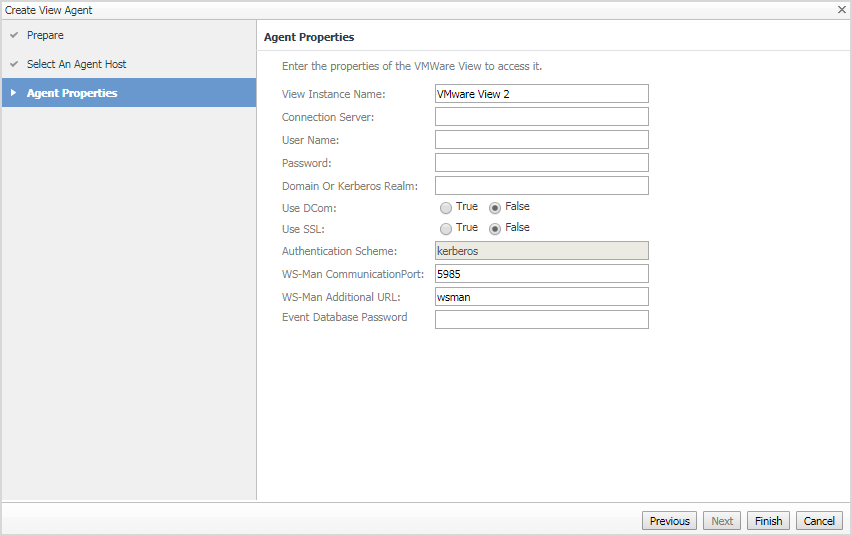The height and width of the screenshot is (536, 852).
Task: Select True for Use DCom
Action: tap(446, 207)
